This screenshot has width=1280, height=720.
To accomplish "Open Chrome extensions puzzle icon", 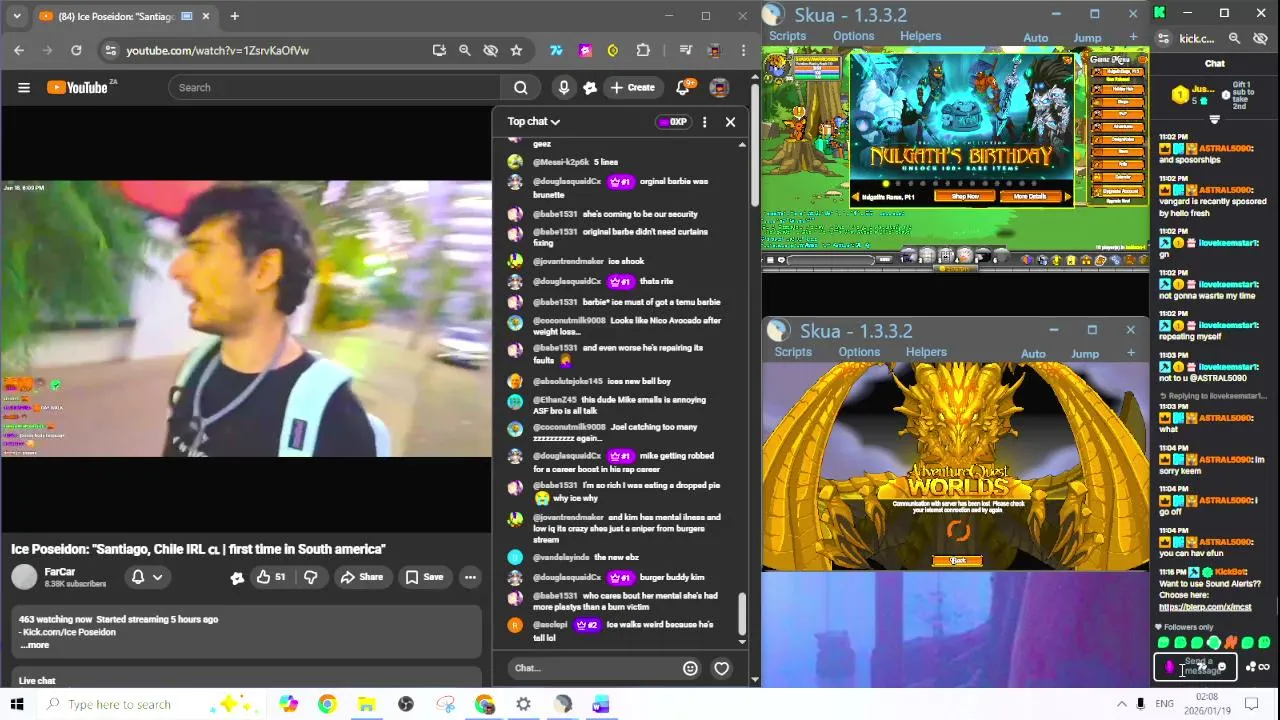I will pyautogui.click(x=643, y=50).
